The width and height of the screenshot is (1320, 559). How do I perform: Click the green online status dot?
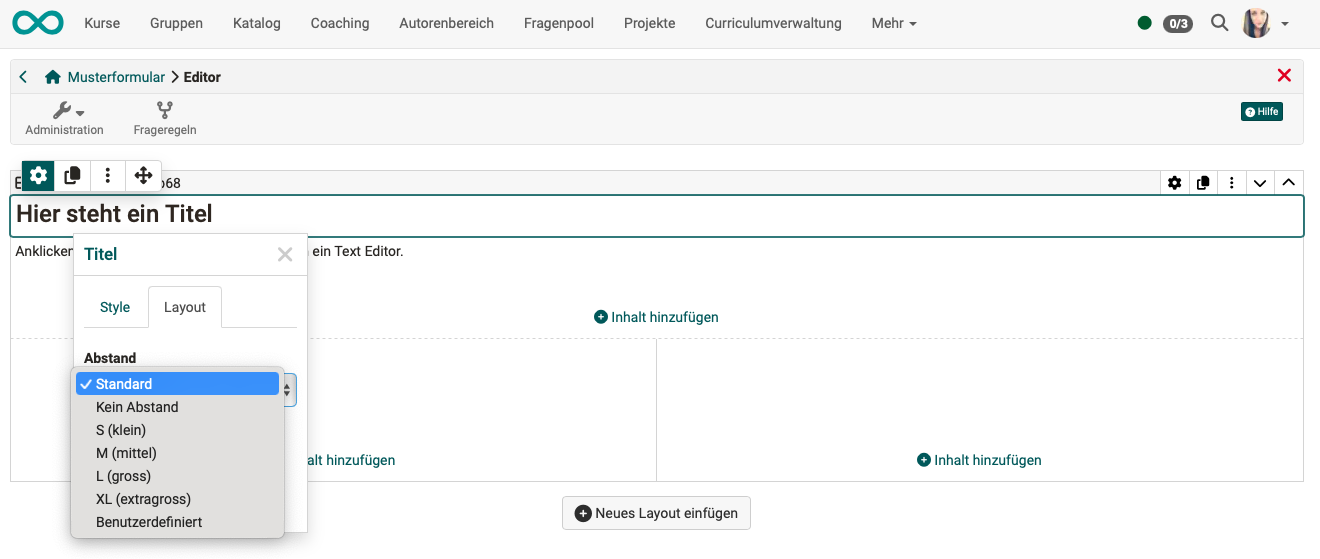(x=1145, y=23)
